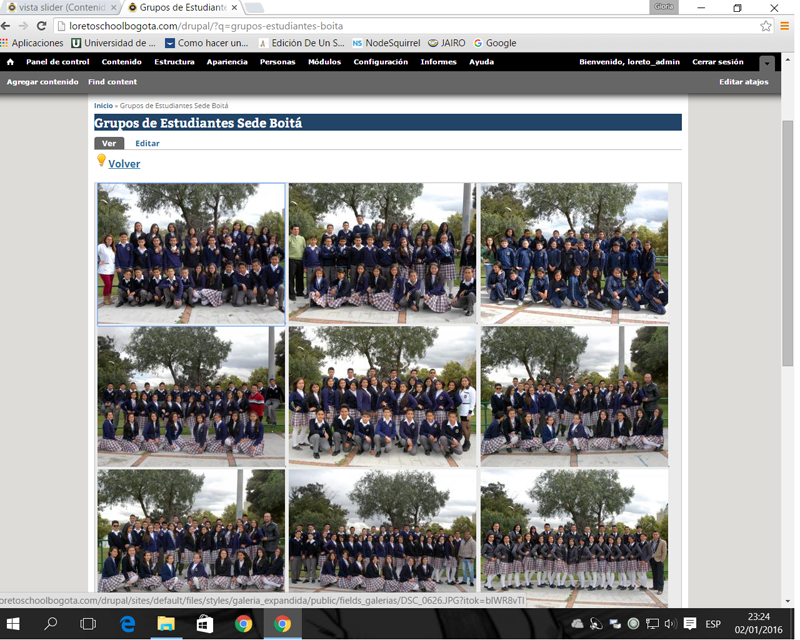Click the Windows Start button
800x640 pixels.
click(x=14, y=624)
